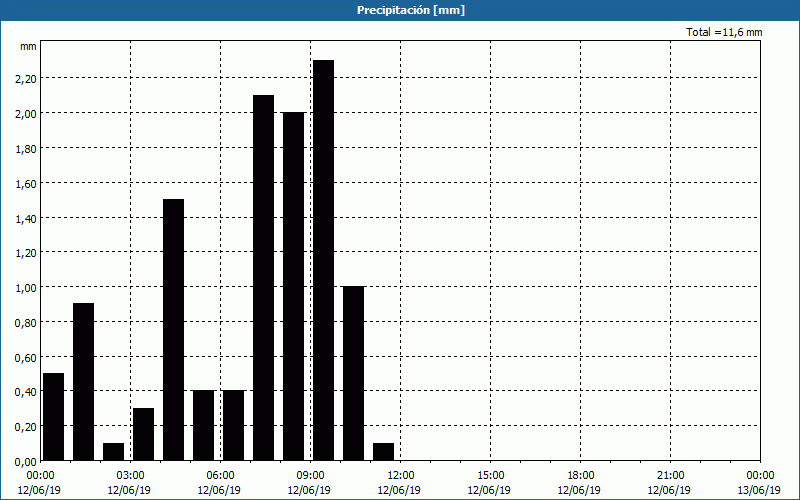This screenshot has width=800, height=500.
Task: Click the 12:00 time label
Action: coord(401,476)
